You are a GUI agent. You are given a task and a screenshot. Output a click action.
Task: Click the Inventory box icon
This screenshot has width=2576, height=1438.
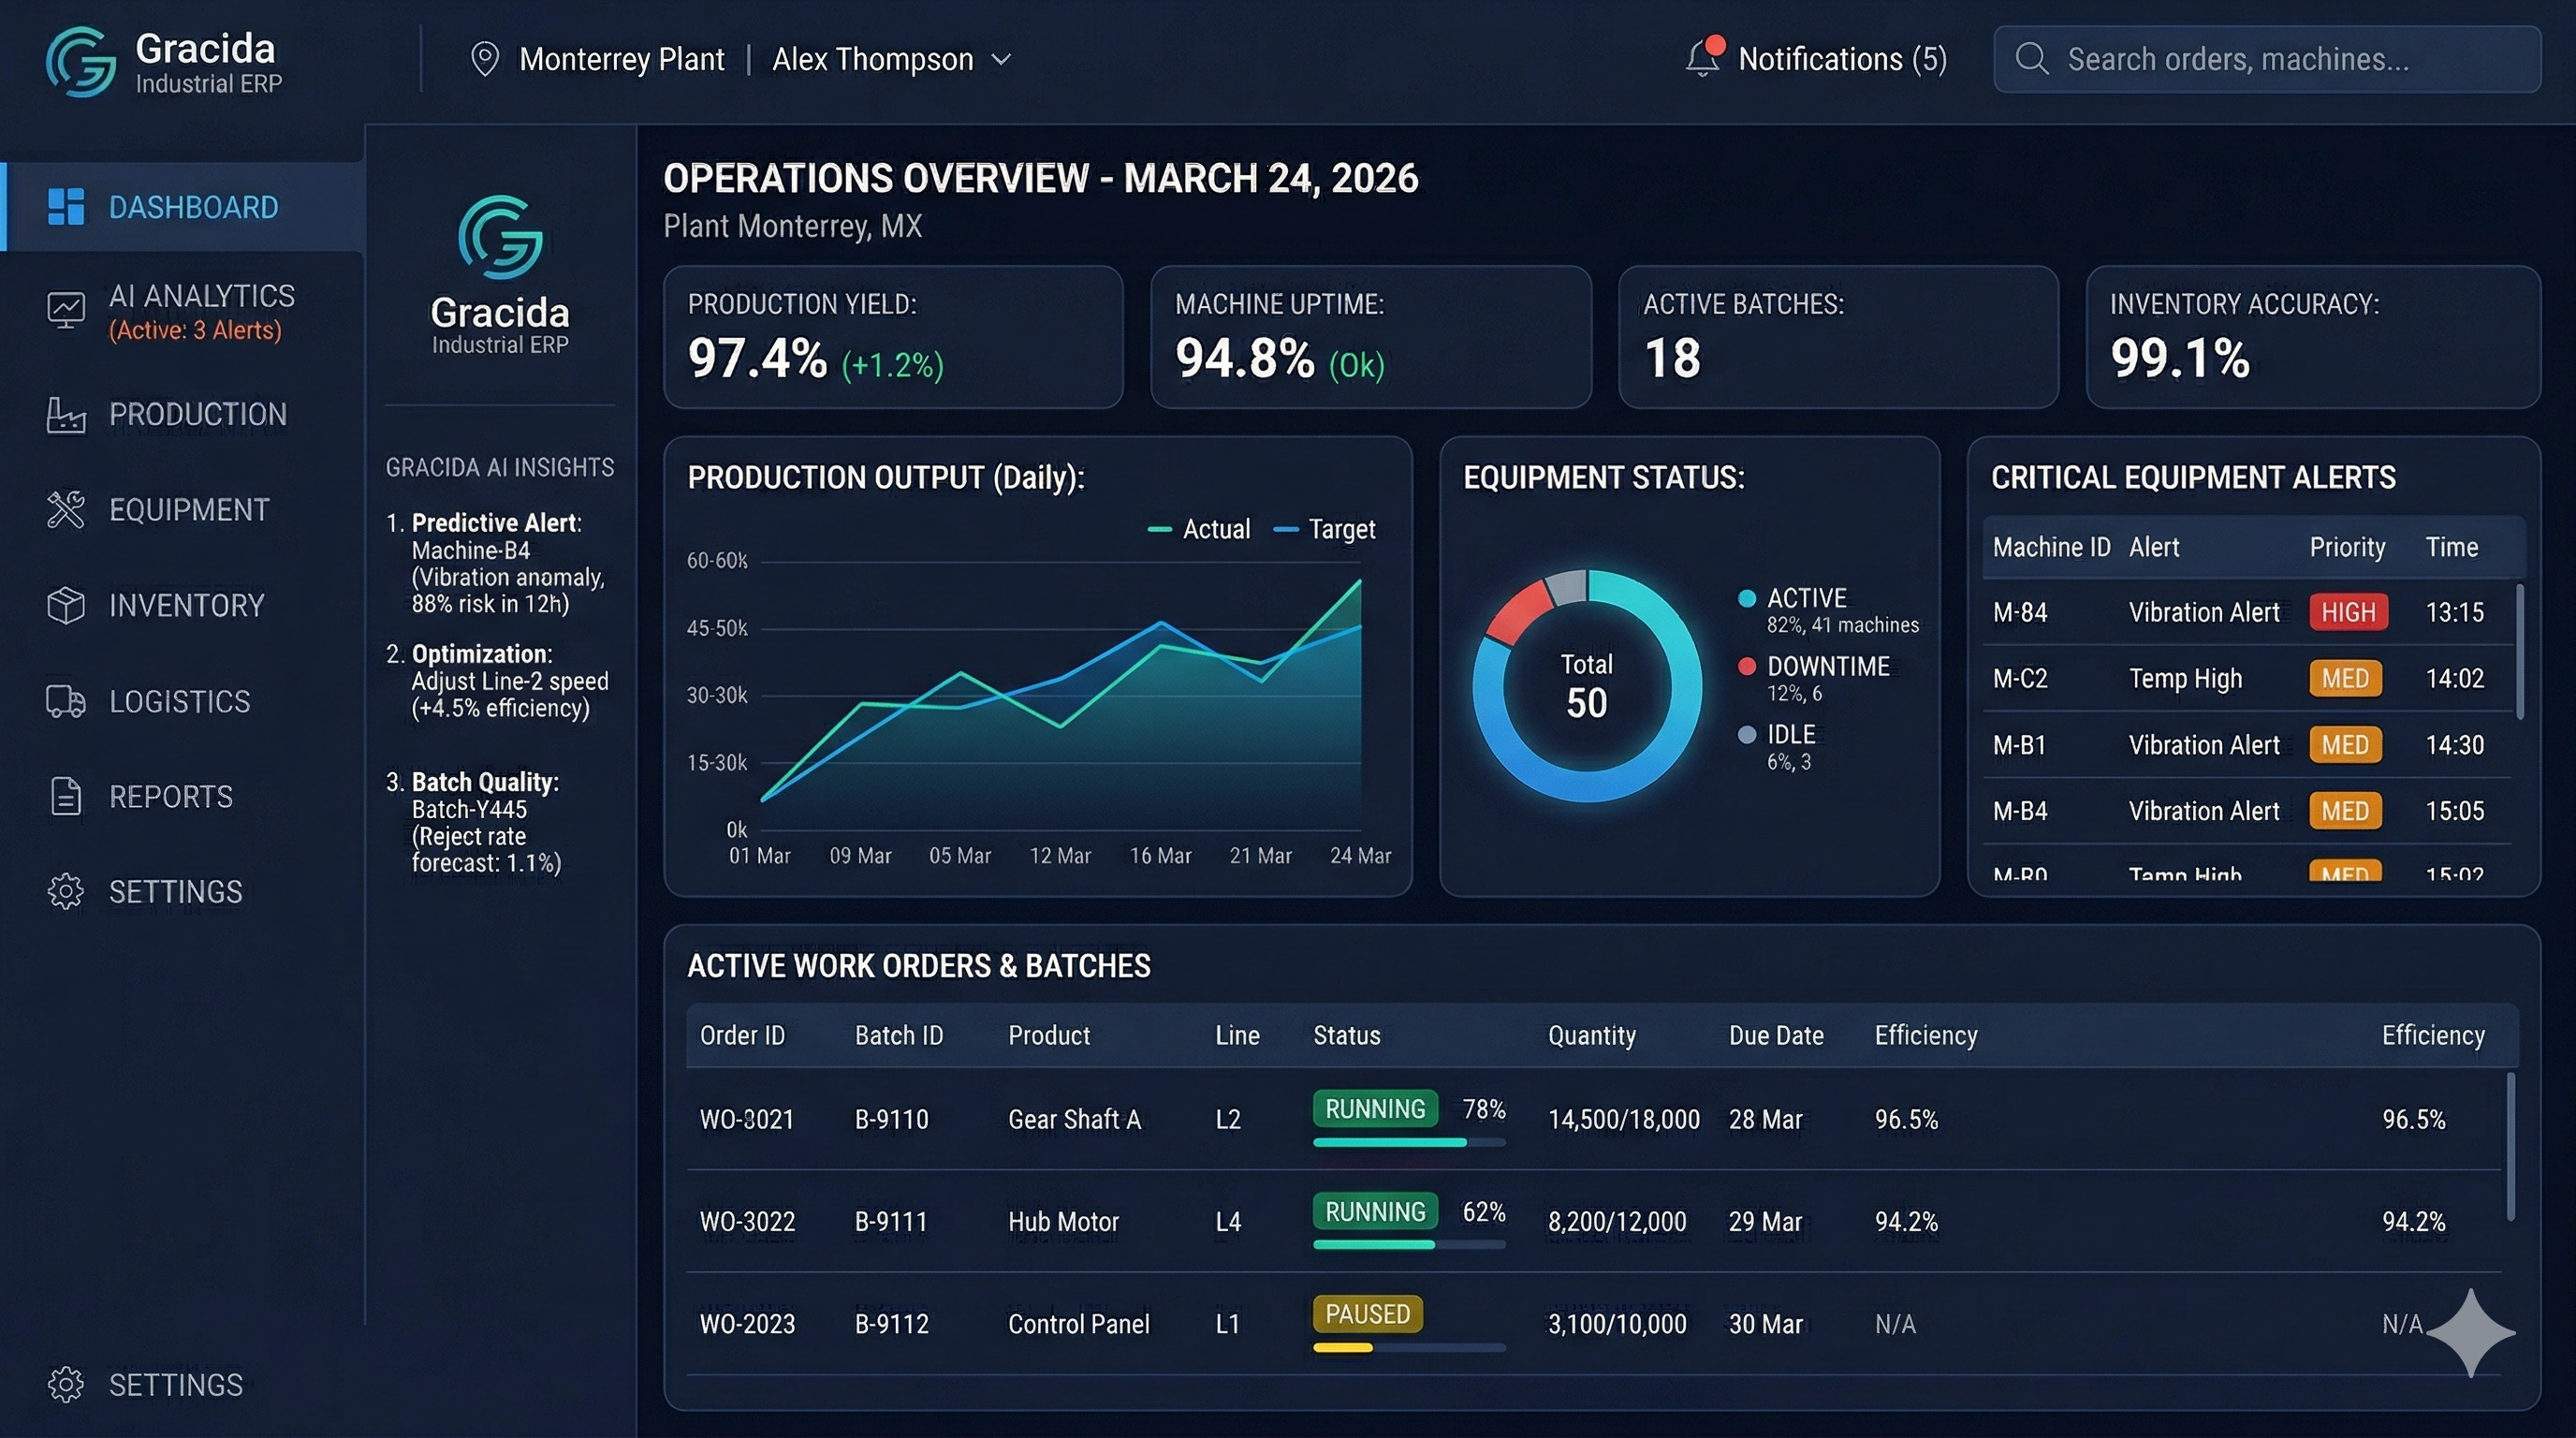tap(66, 605)
